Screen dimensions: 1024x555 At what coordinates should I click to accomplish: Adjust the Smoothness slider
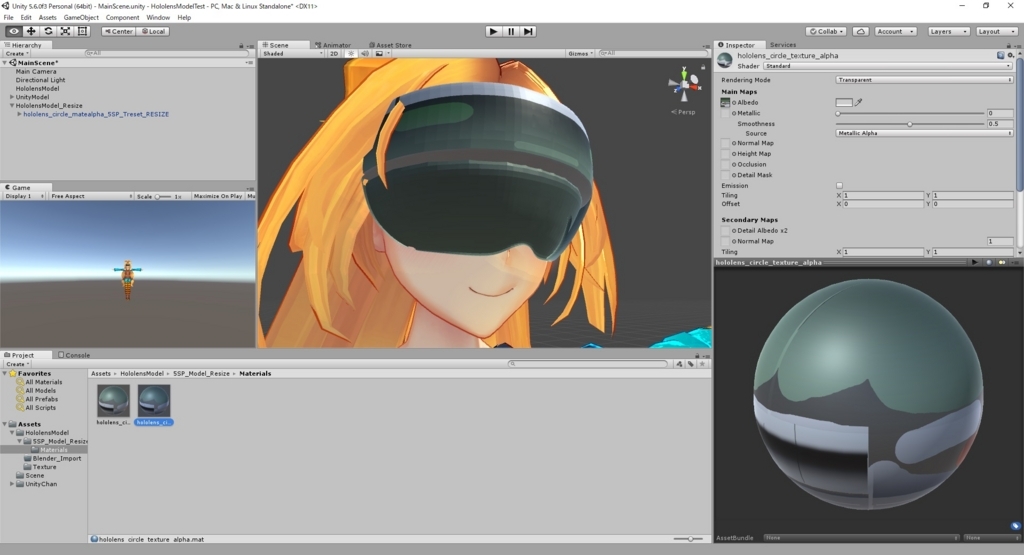pyautogui.click(x=910, y=124)
